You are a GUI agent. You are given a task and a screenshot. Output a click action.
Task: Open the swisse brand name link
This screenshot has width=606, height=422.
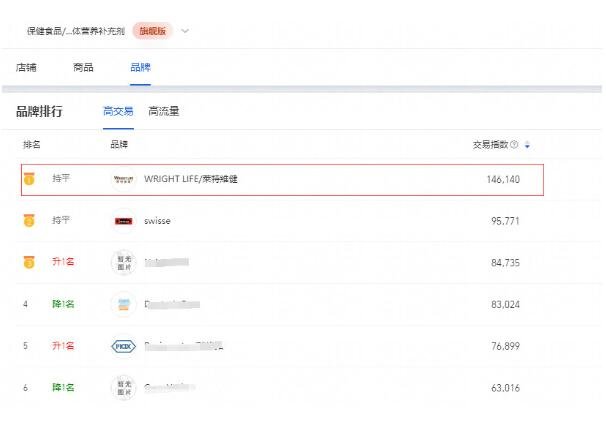point(157,221)
